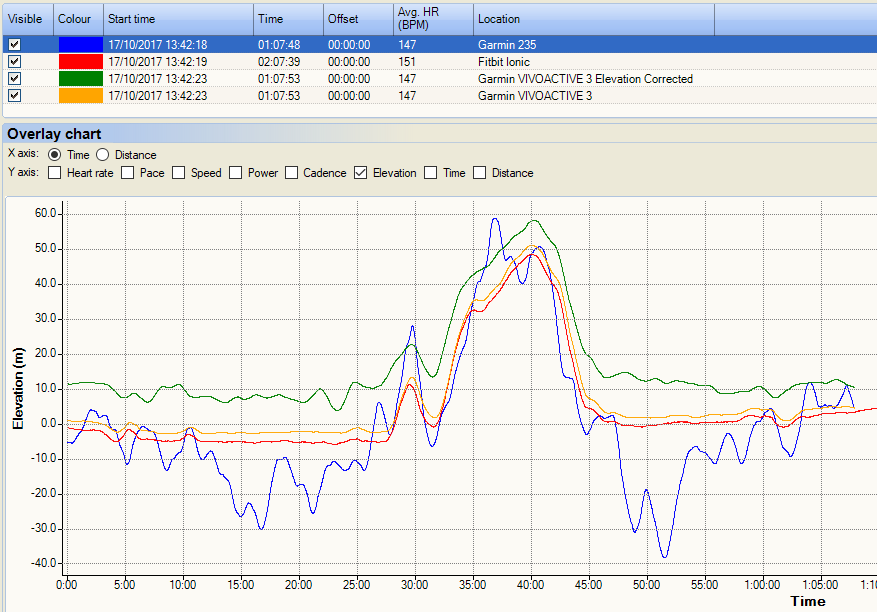Select the Fitbit Ionic location cell
The width and height of the screenshot is (877, 612).
[503, 62]
